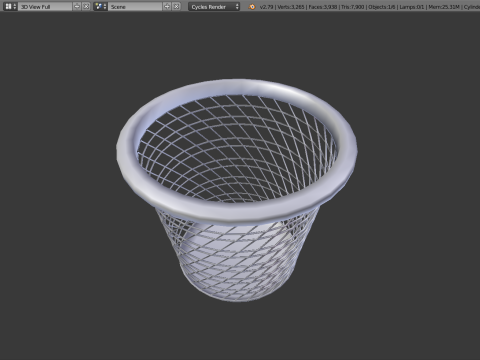The image size is (480, 360).
Task: Add a new screen layout with plus button
Action: pyautogui.click(x=77, y=6)
